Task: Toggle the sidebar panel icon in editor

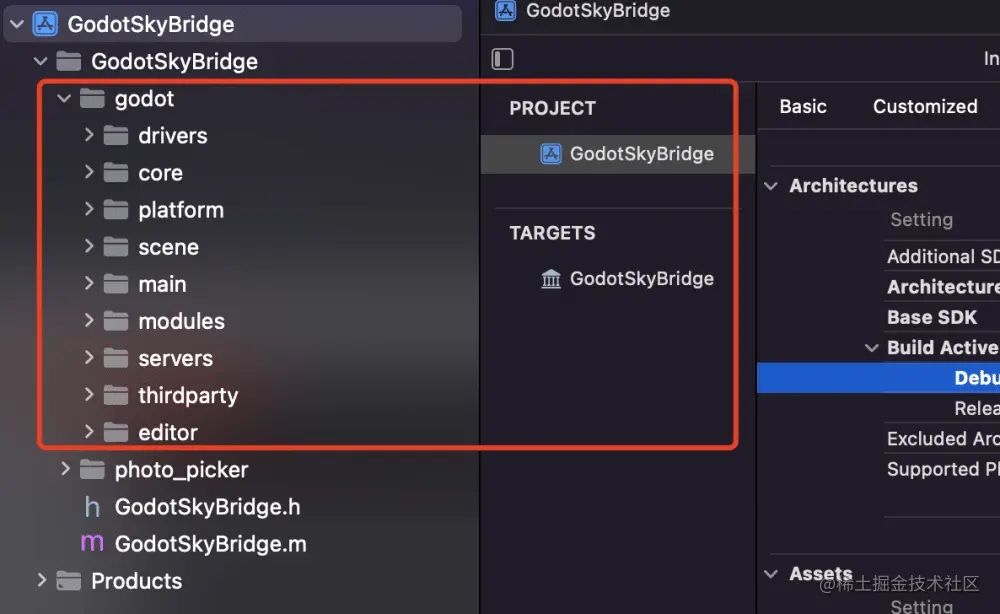Action: pos(503,59)
